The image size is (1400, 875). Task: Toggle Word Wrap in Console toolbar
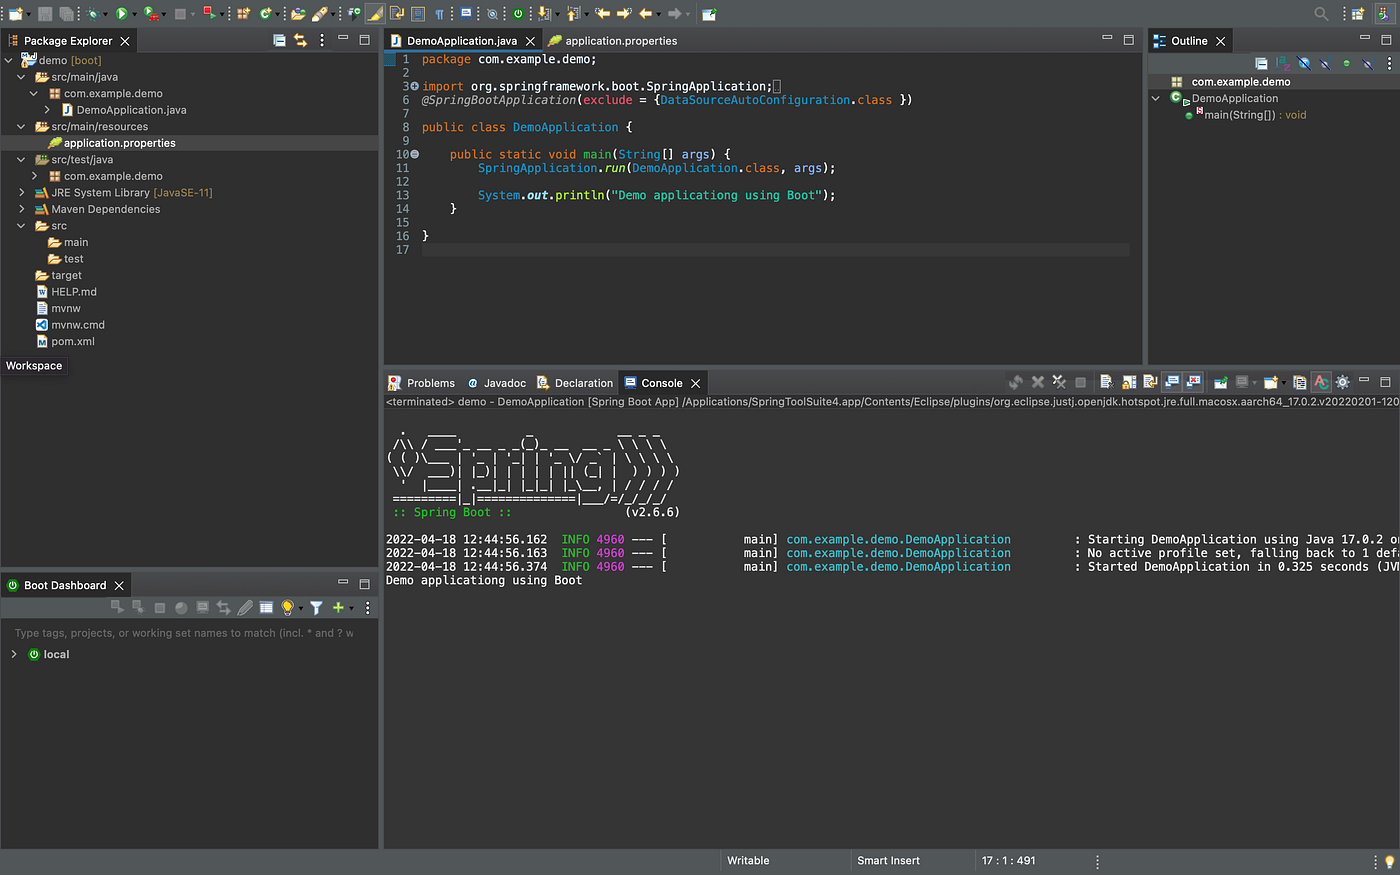(1150, 382)
